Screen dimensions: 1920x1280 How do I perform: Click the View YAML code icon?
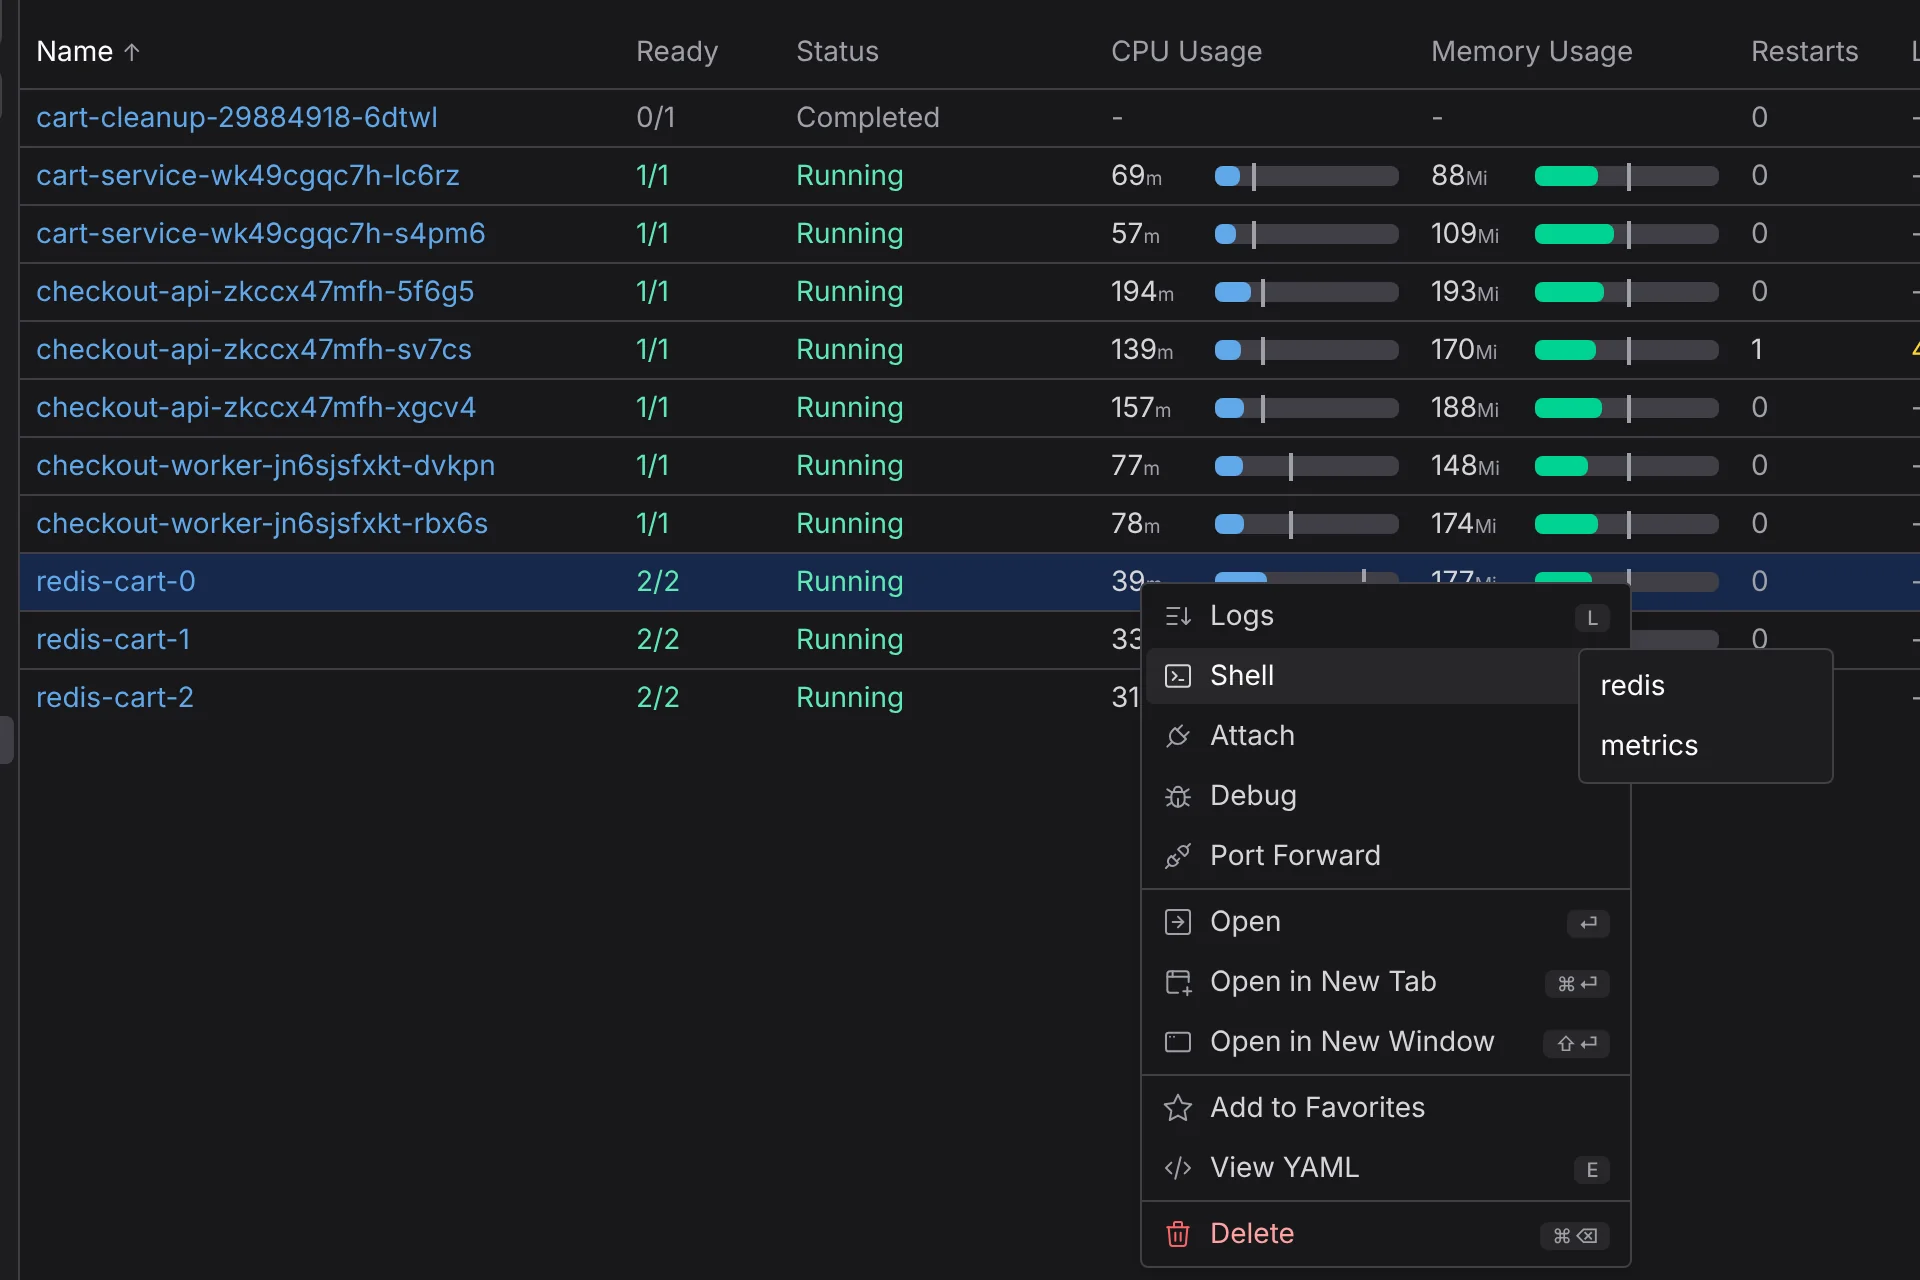(1178, 1168)
